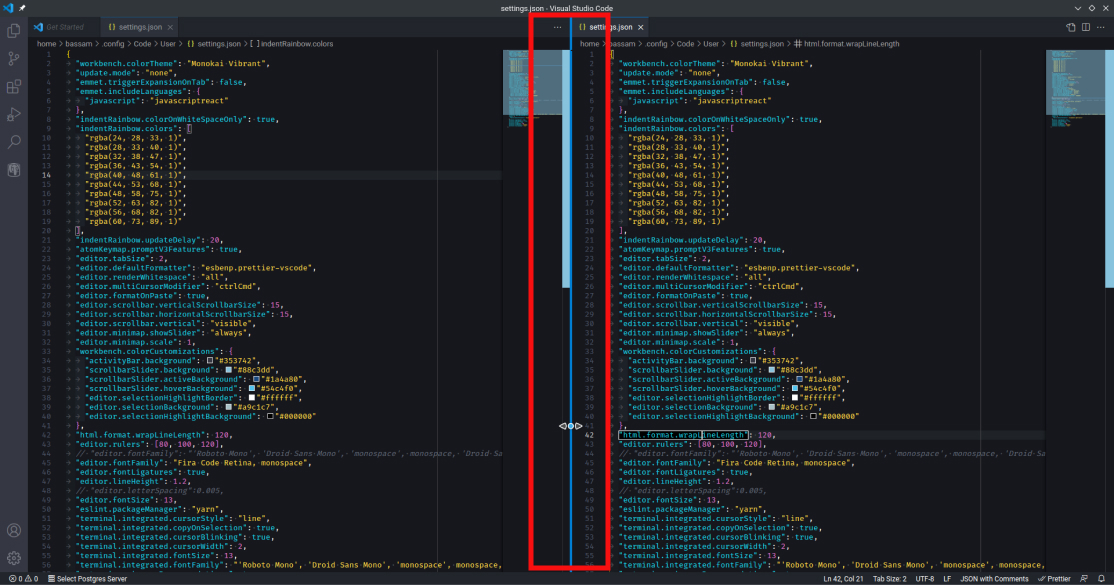The image size is (1114, 585).
Task: Click the Open Changes icon in right editor toolbar
Action: pos(1071,27)
